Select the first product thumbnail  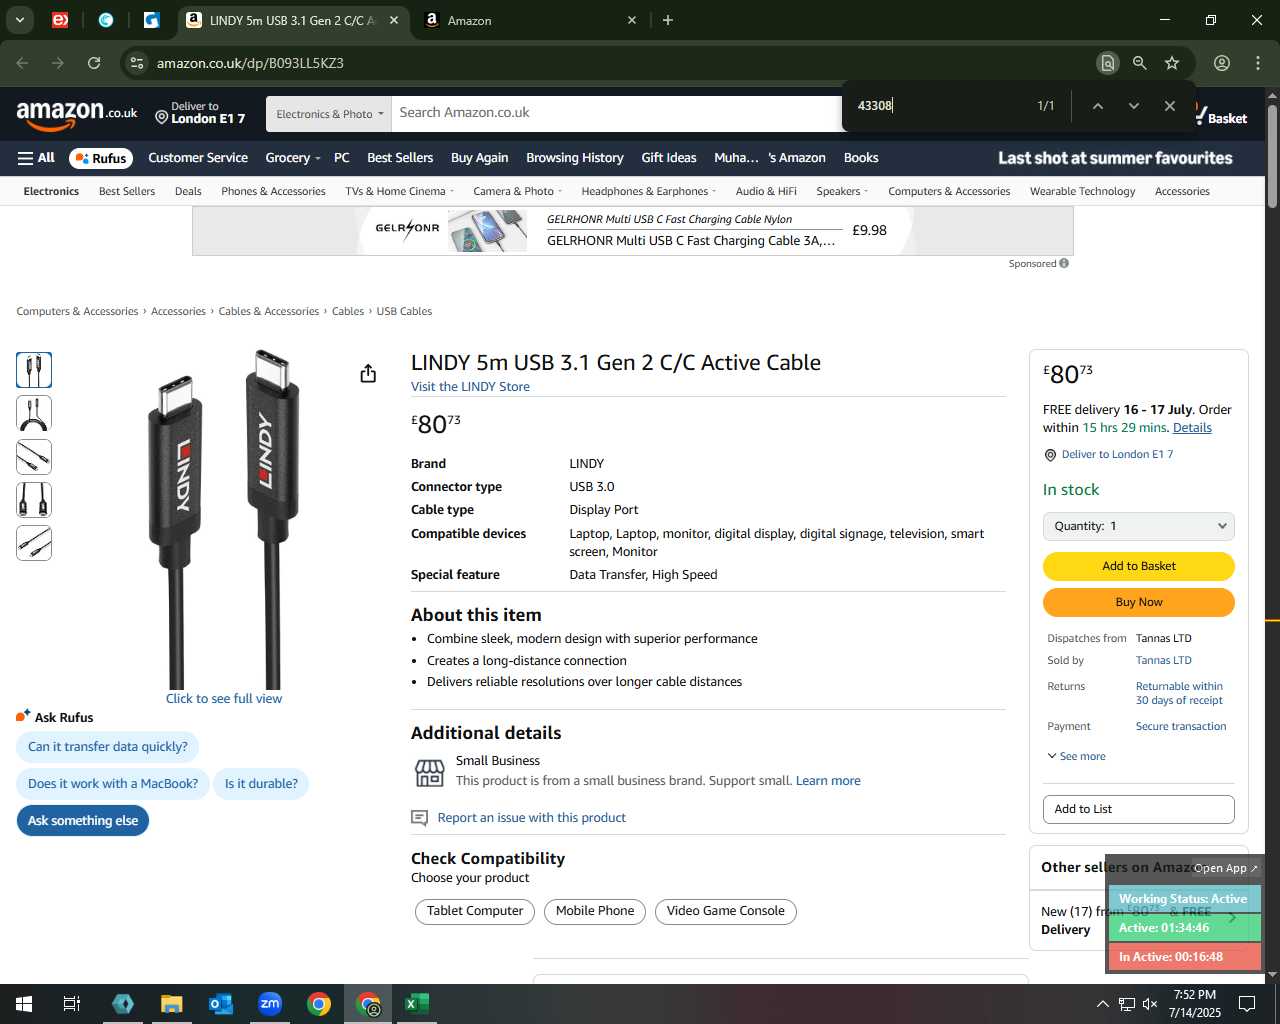pos(34,370)
